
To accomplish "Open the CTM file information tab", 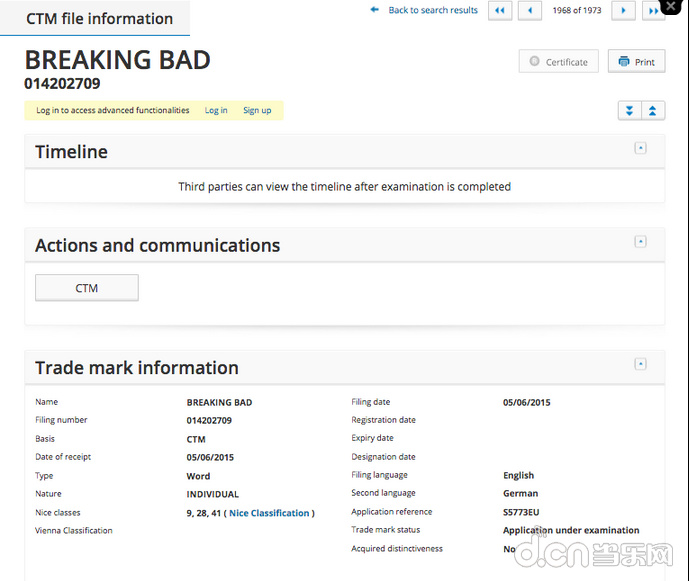I will click(95, 18).
